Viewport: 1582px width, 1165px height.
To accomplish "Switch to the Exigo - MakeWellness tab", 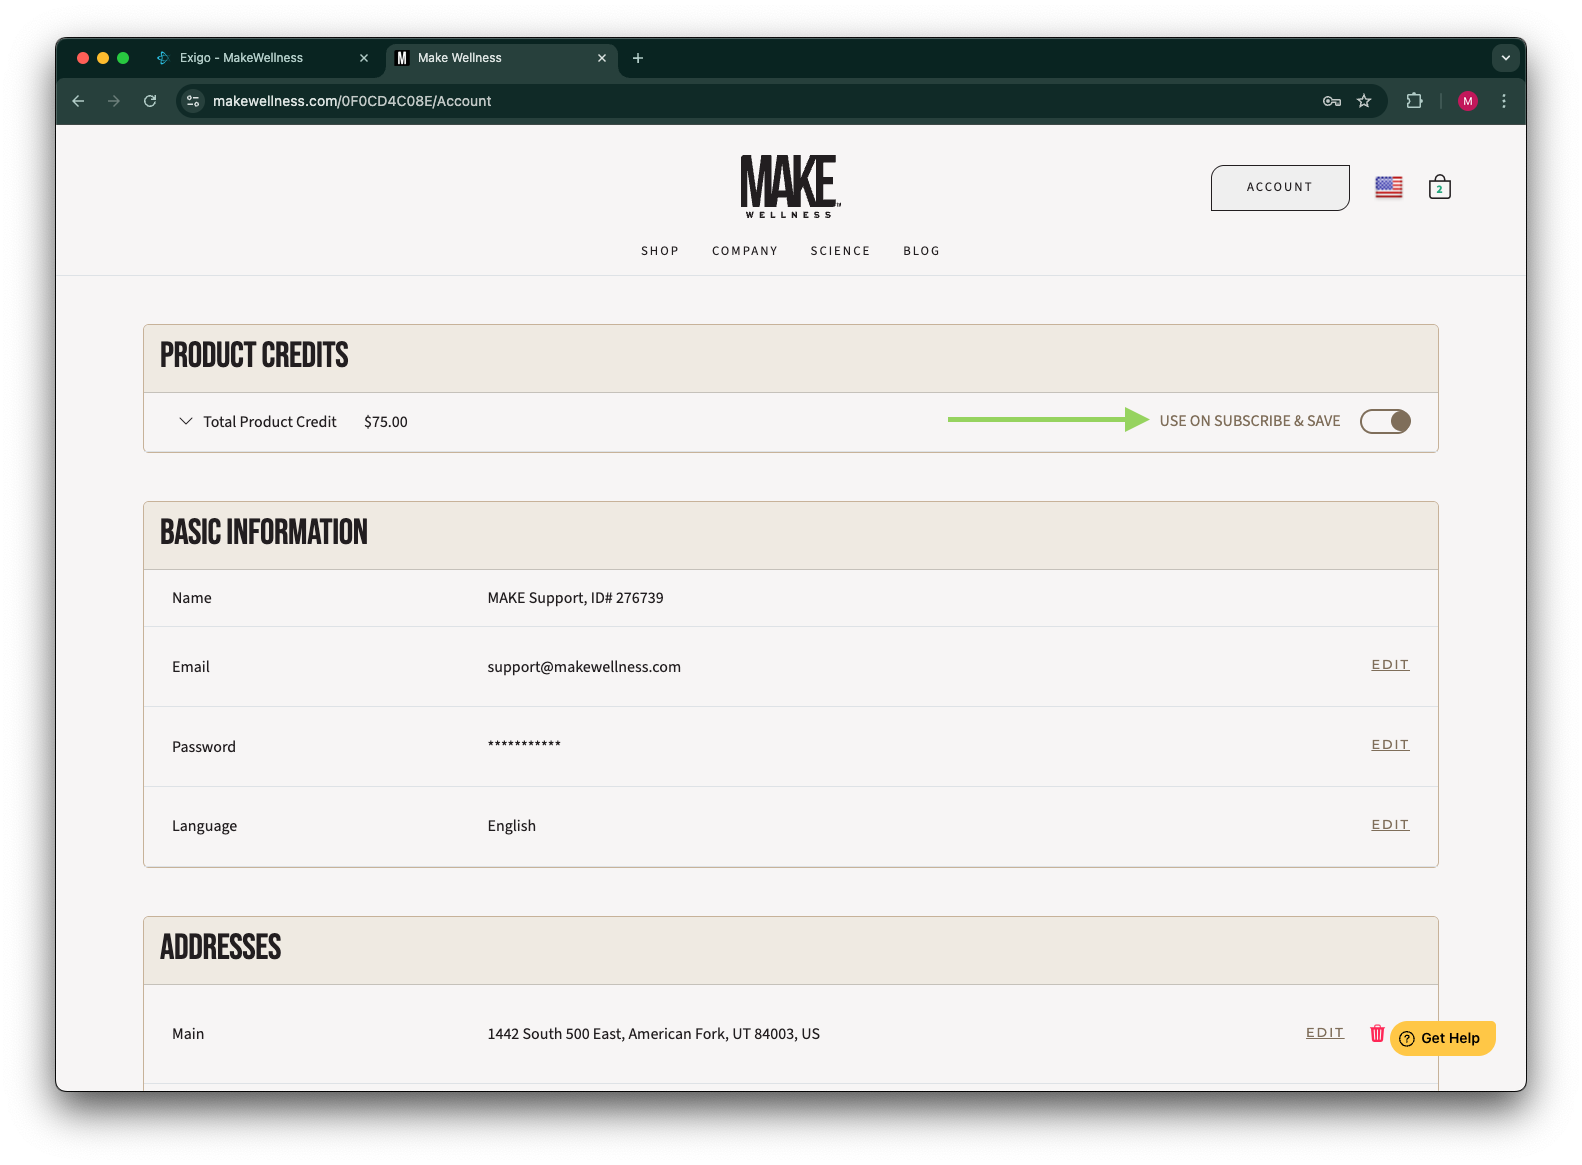I will point(263,58).
